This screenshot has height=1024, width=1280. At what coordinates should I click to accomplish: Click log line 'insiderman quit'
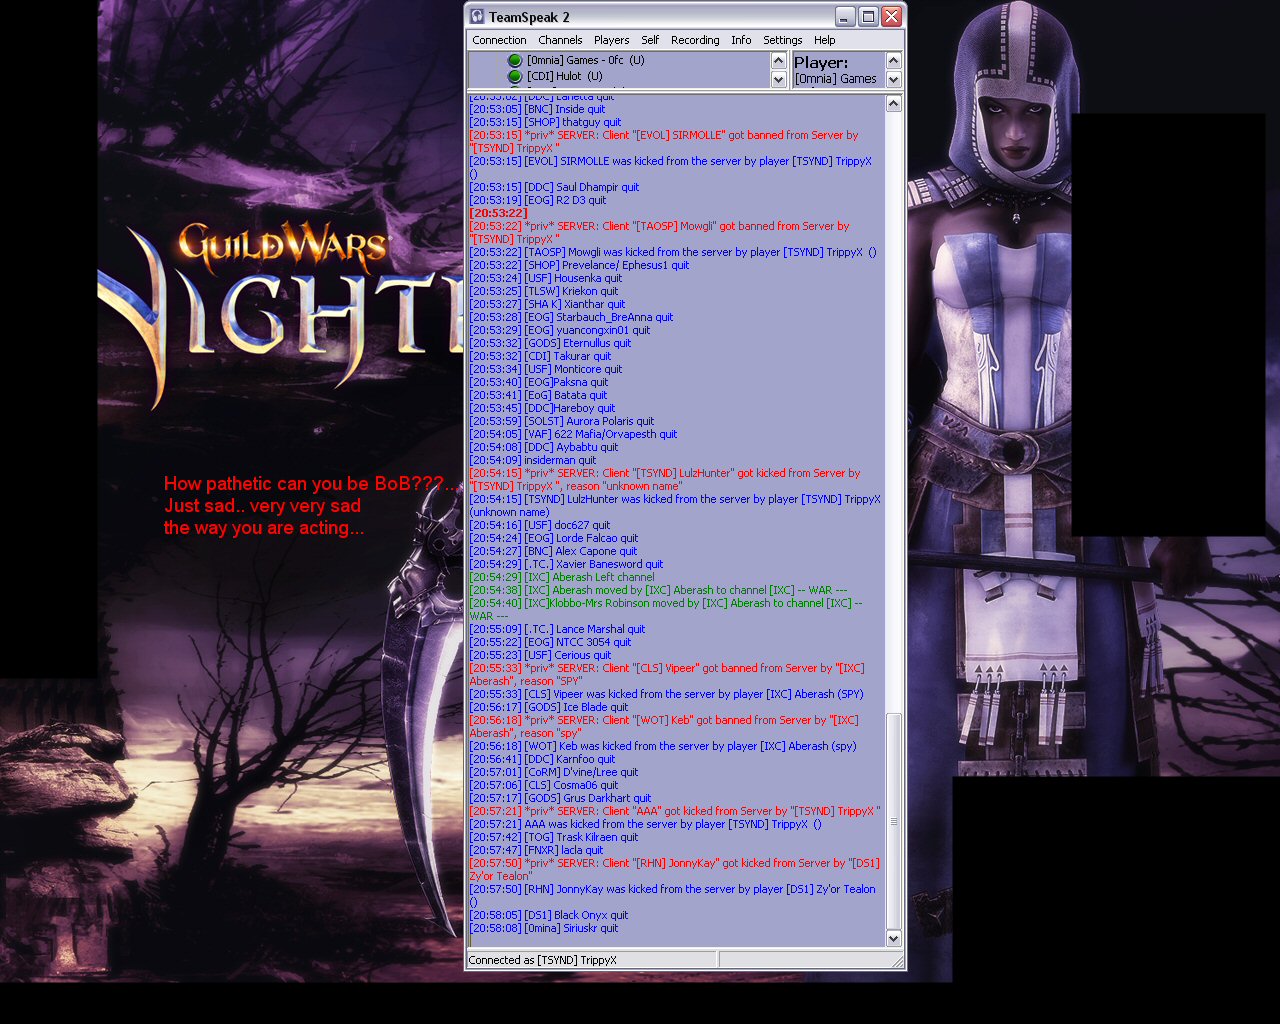point(533,460)
